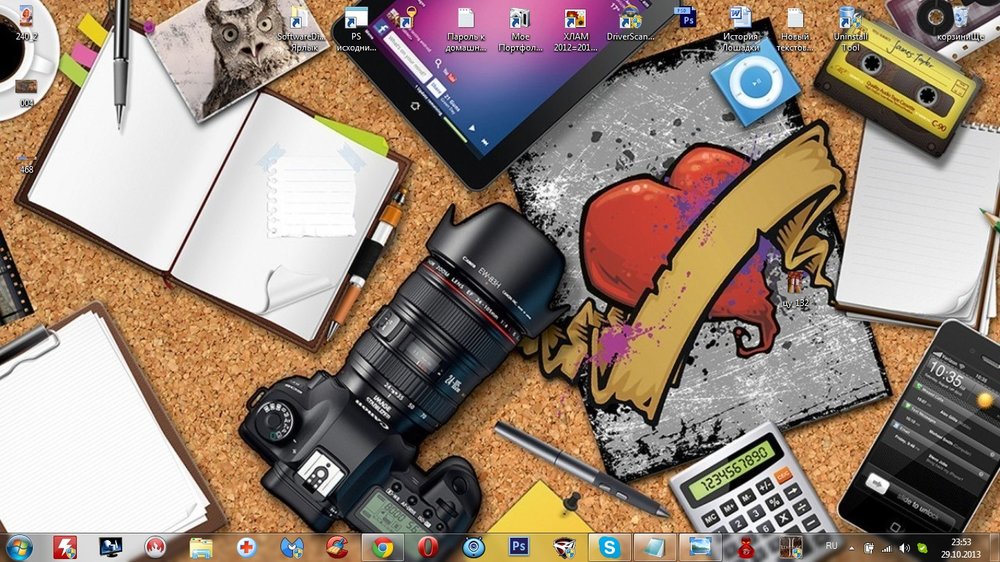Show hidden tray icons arrow
The width and height of the screenshot is (1000, 562).
[850, 547]
